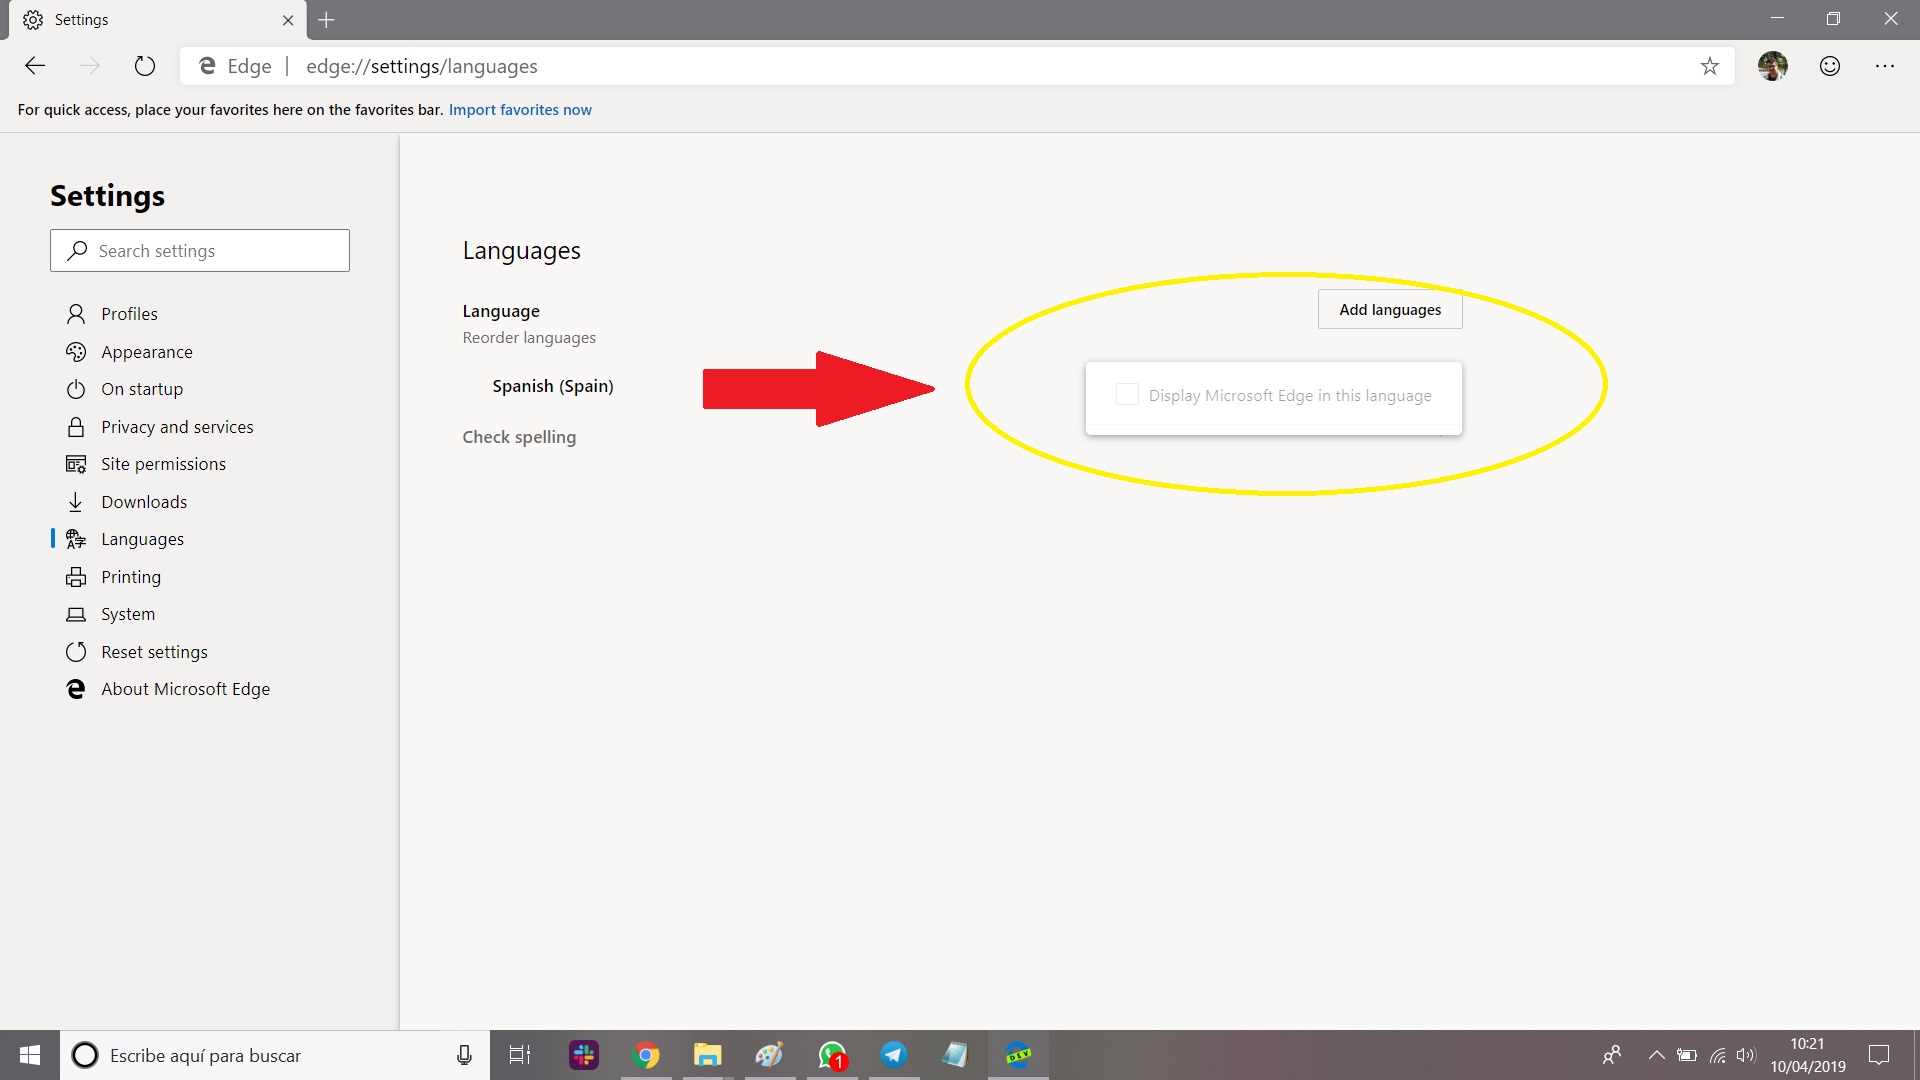Viewport: 1920px width, 1080px height.
Task: Expand the Check spelling section
Action: pyautogui.click(x=519, y=437)
